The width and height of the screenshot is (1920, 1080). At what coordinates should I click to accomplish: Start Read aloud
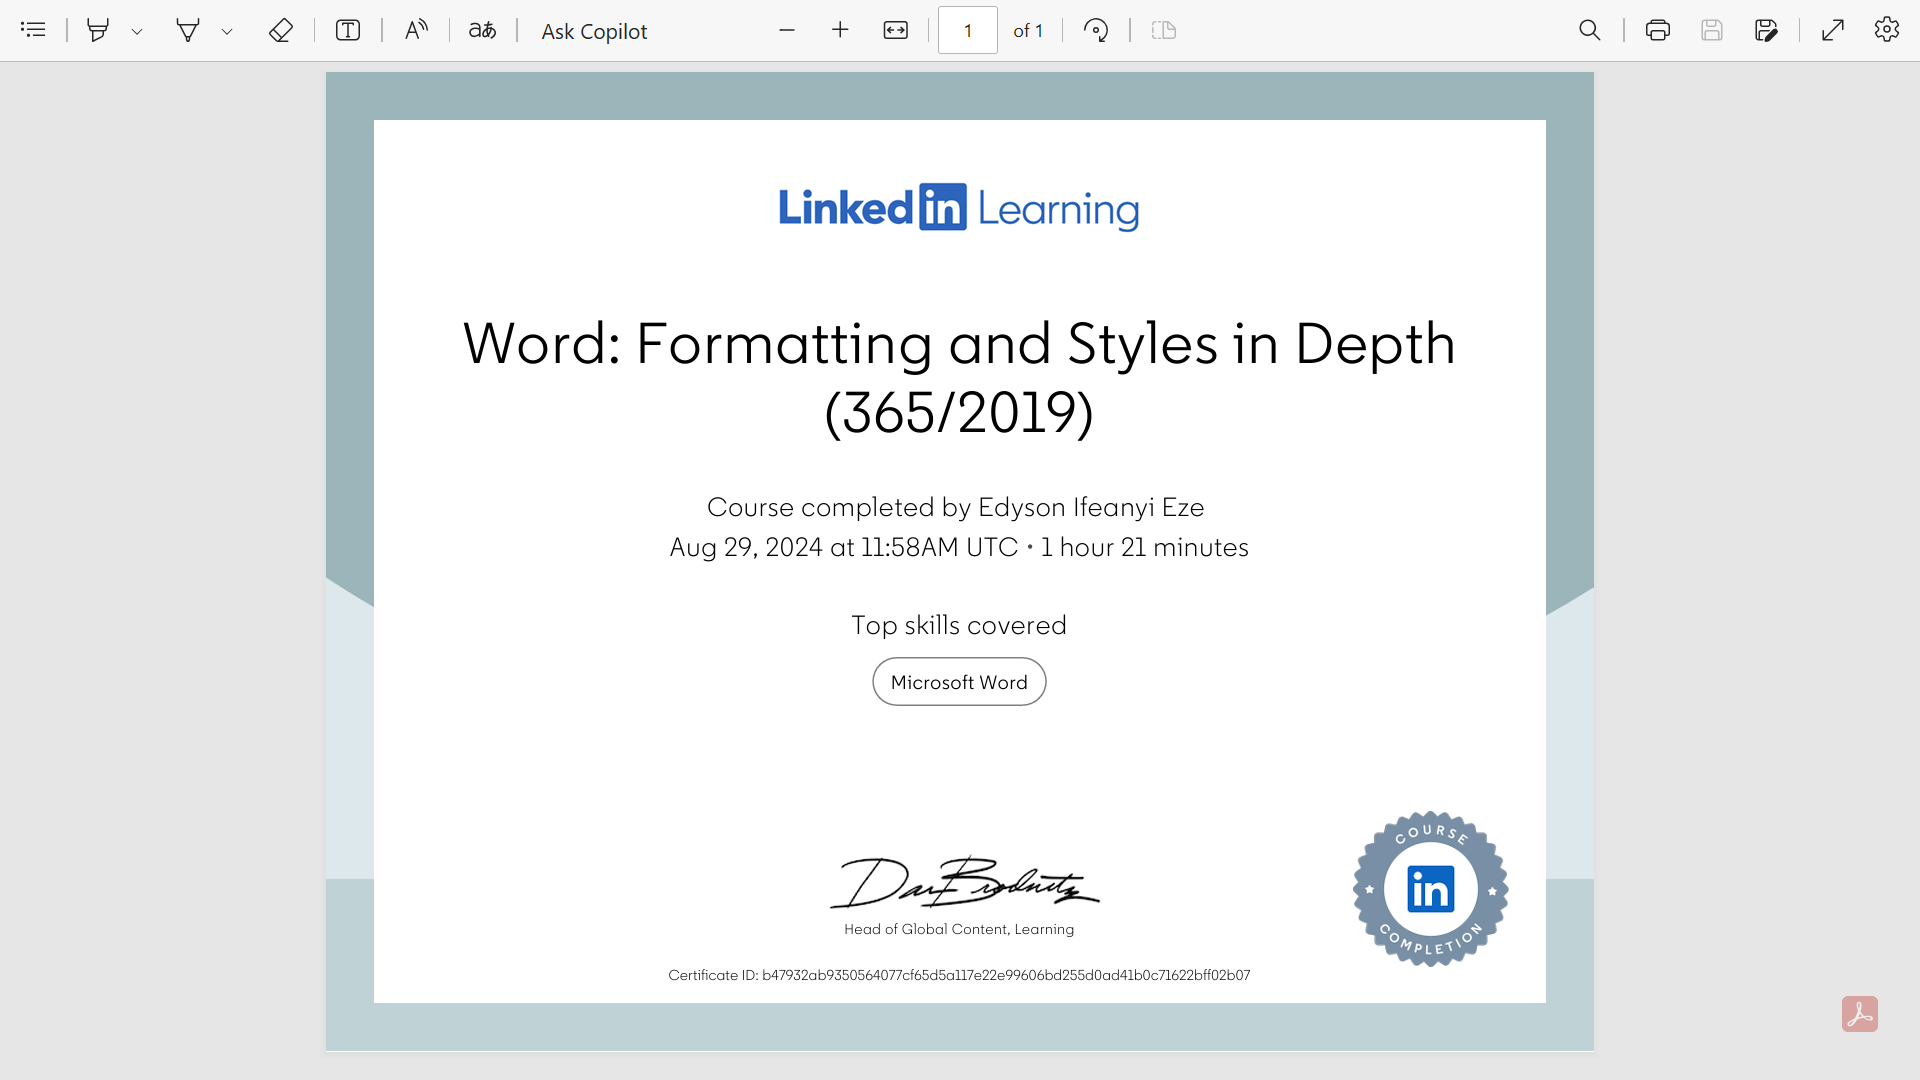(416, 30)
